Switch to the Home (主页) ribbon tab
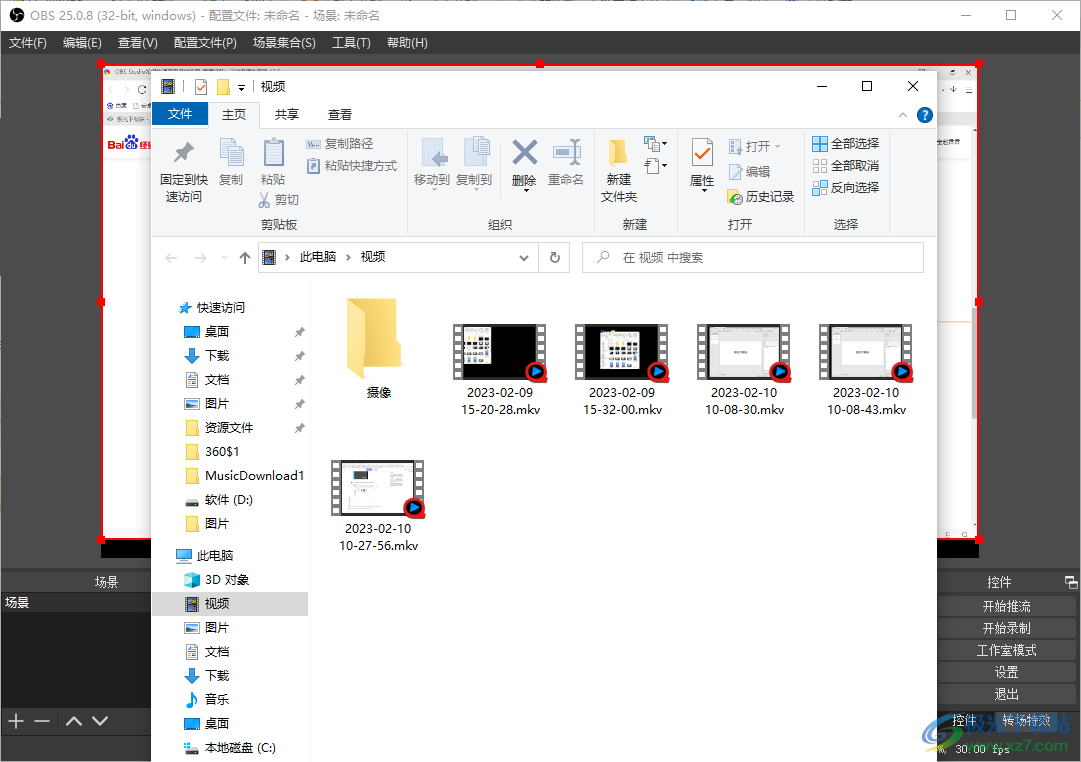Image resolution: width=1081 pixels, height=762 pixels. 234,114
